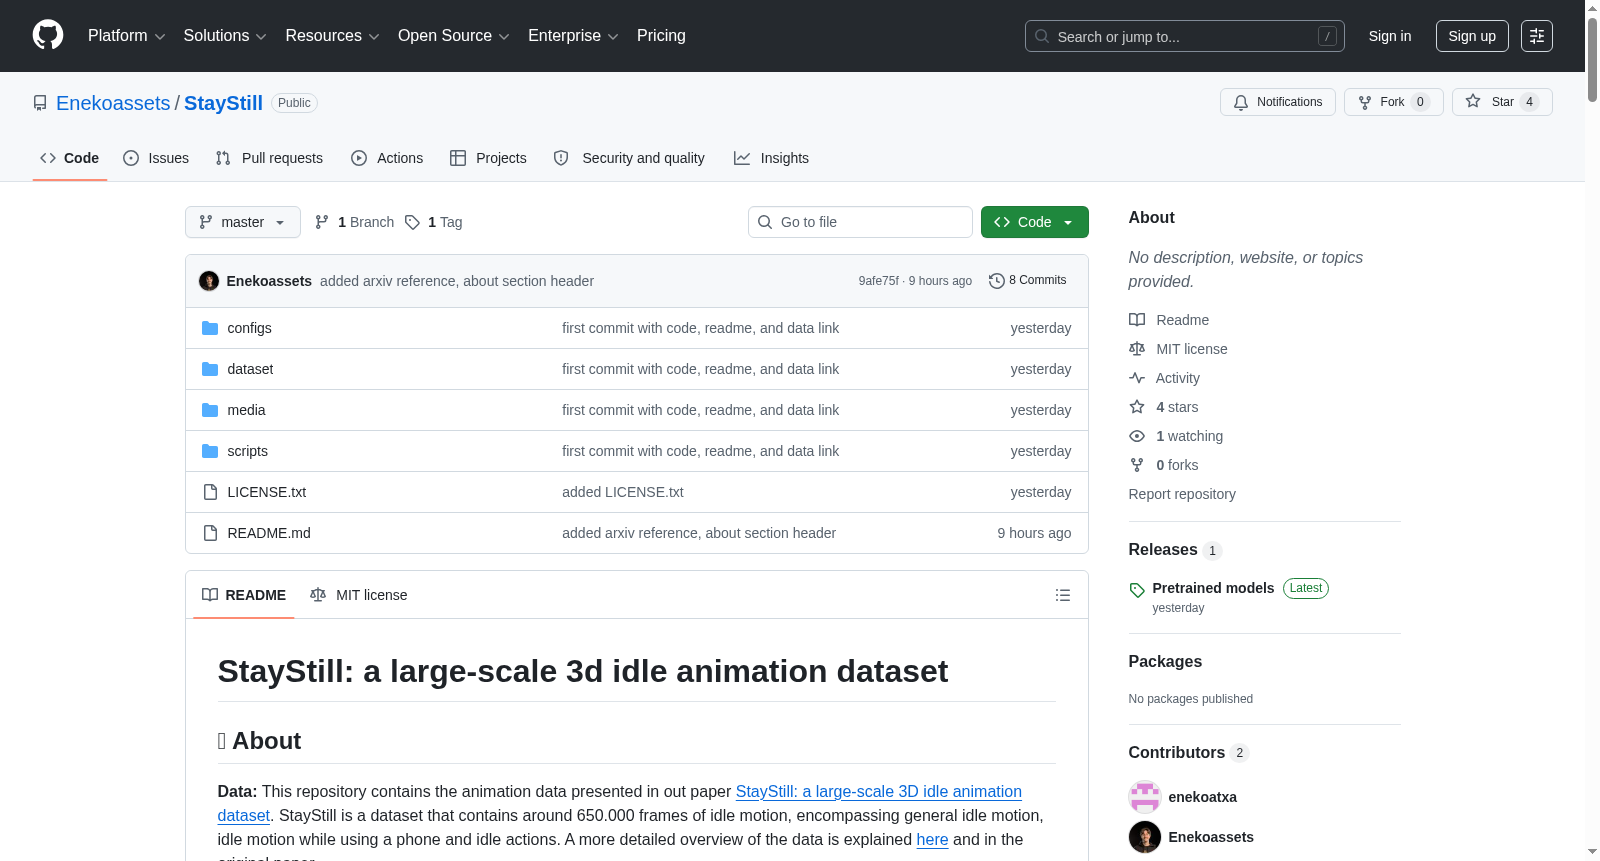
Task: Open the README outline icon
Action: [x=1063, y=595]
